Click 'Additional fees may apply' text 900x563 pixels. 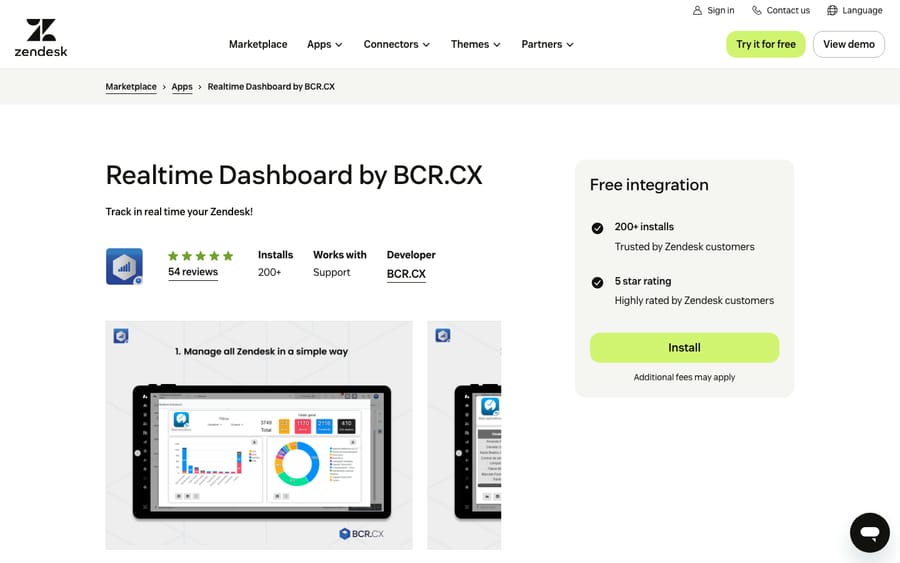pos(684,377)
